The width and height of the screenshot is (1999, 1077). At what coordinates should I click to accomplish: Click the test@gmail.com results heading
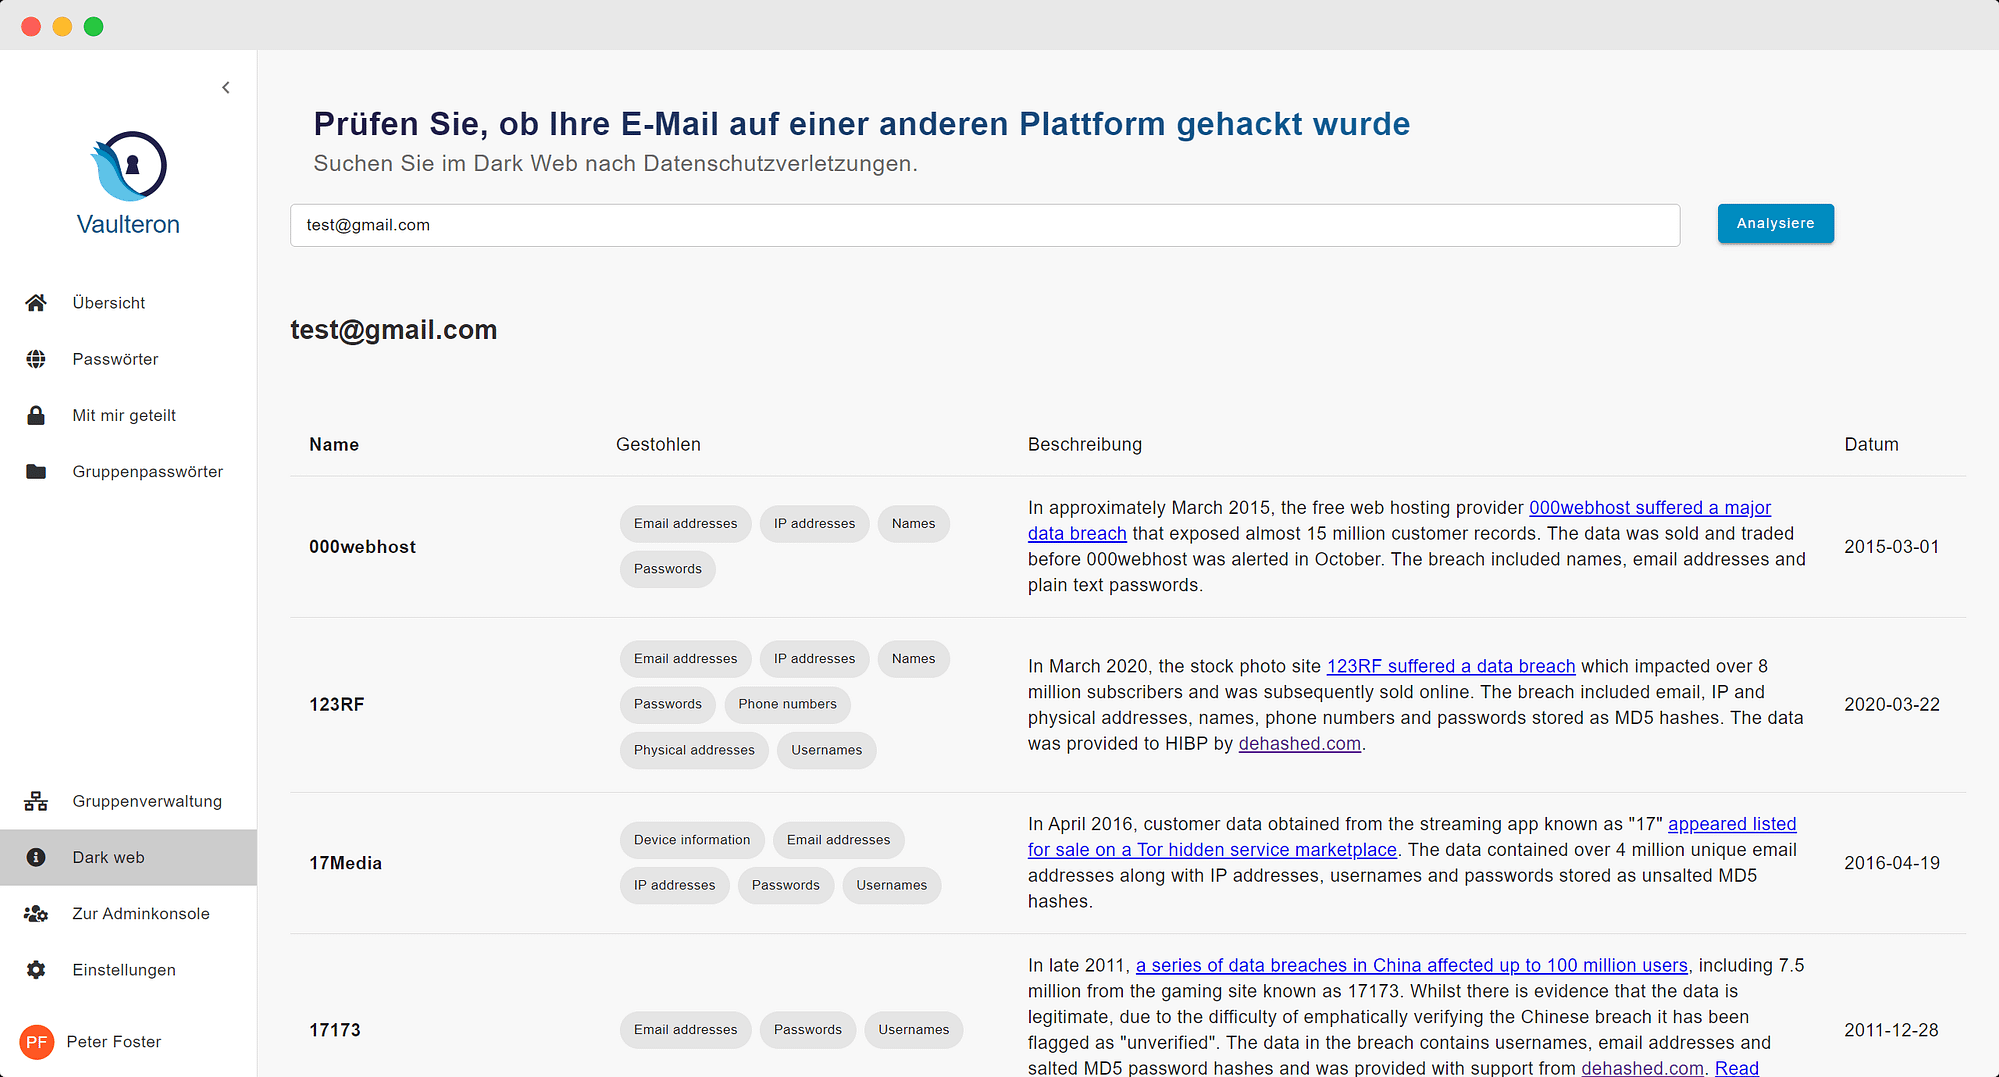pyautogui.click(x=393, y=330)
